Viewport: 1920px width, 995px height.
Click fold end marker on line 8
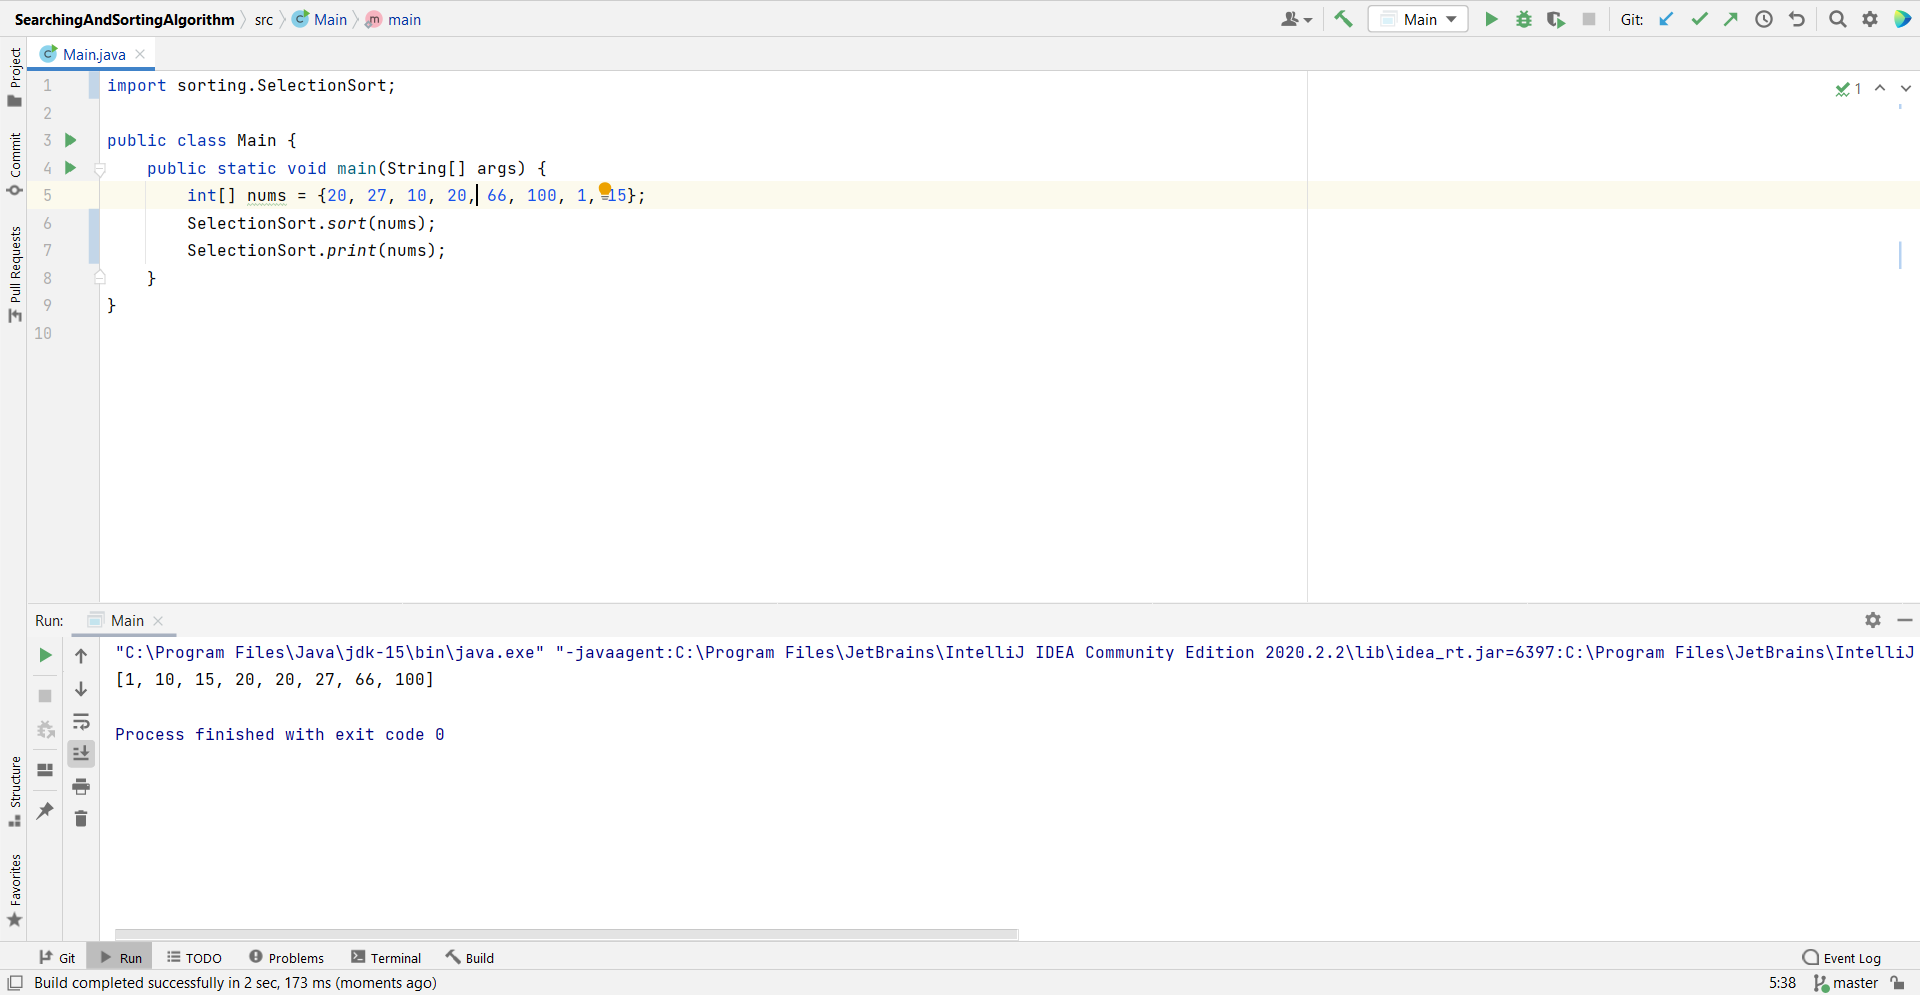(x=100, y=277)
